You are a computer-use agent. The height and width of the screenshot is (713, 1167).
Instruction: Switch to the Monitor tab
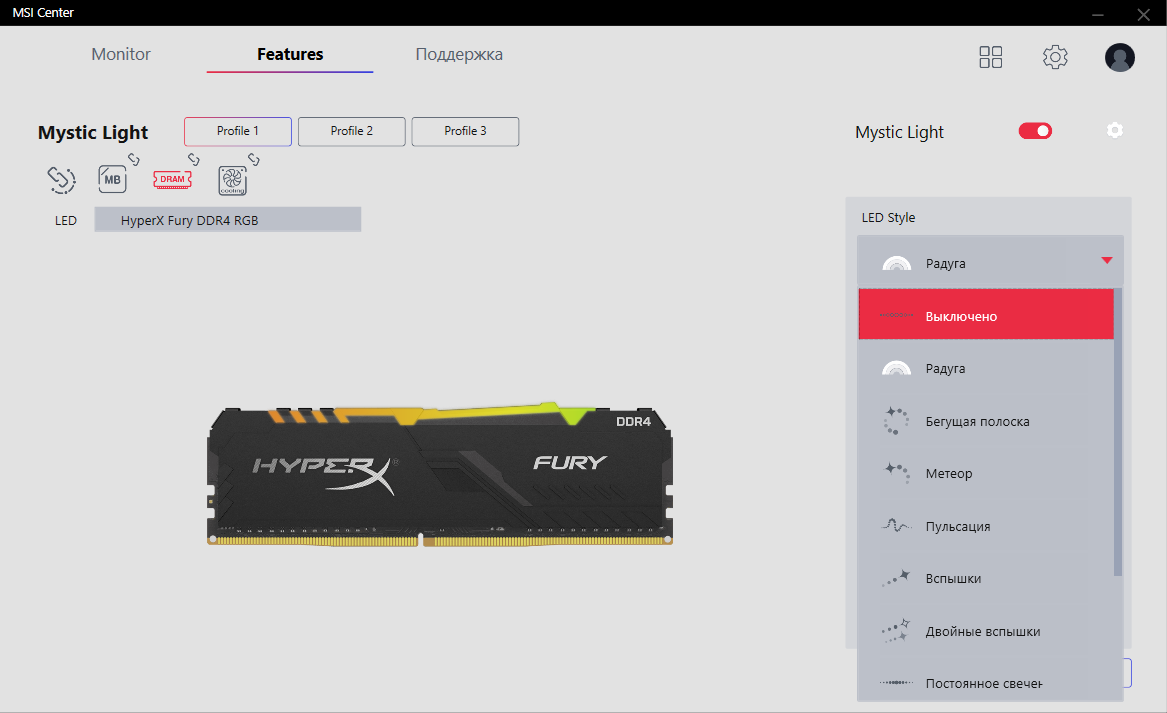point(121,54)
